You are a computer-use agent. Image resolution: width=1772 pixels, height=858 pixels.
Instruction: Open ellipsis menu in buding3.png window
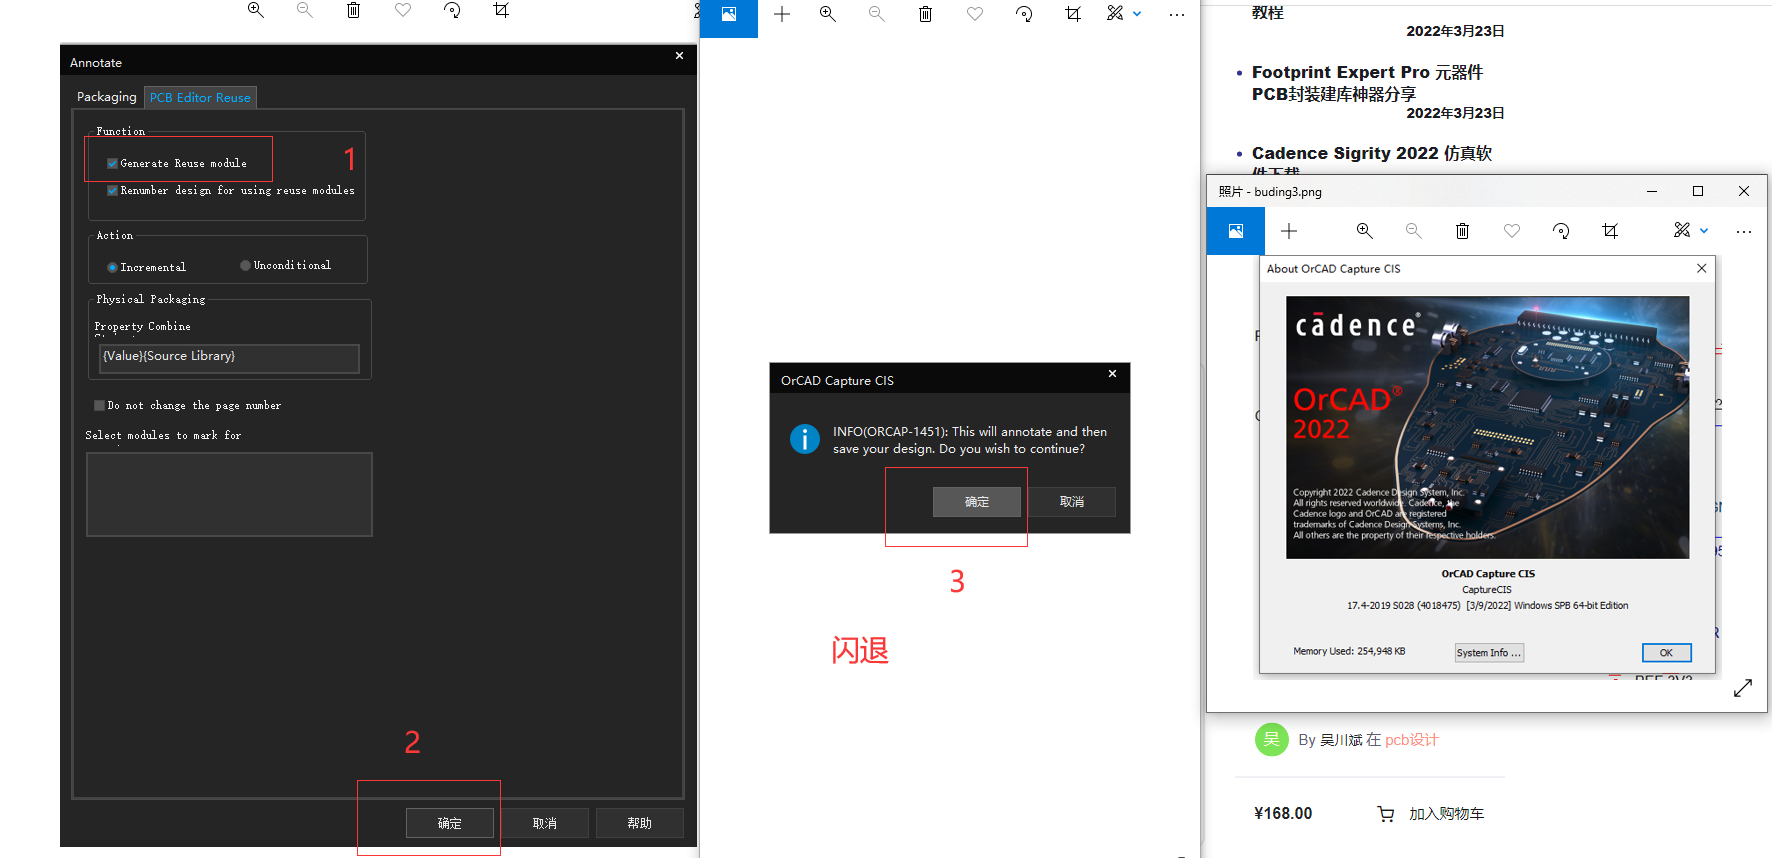[1744, 231]
